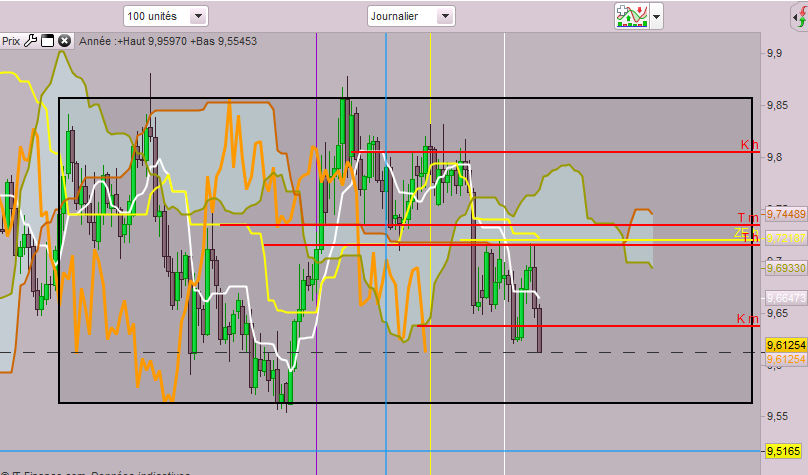Click the orange 9,74489 price label
The image size is (808, 475).
click(x=786, y=214)
